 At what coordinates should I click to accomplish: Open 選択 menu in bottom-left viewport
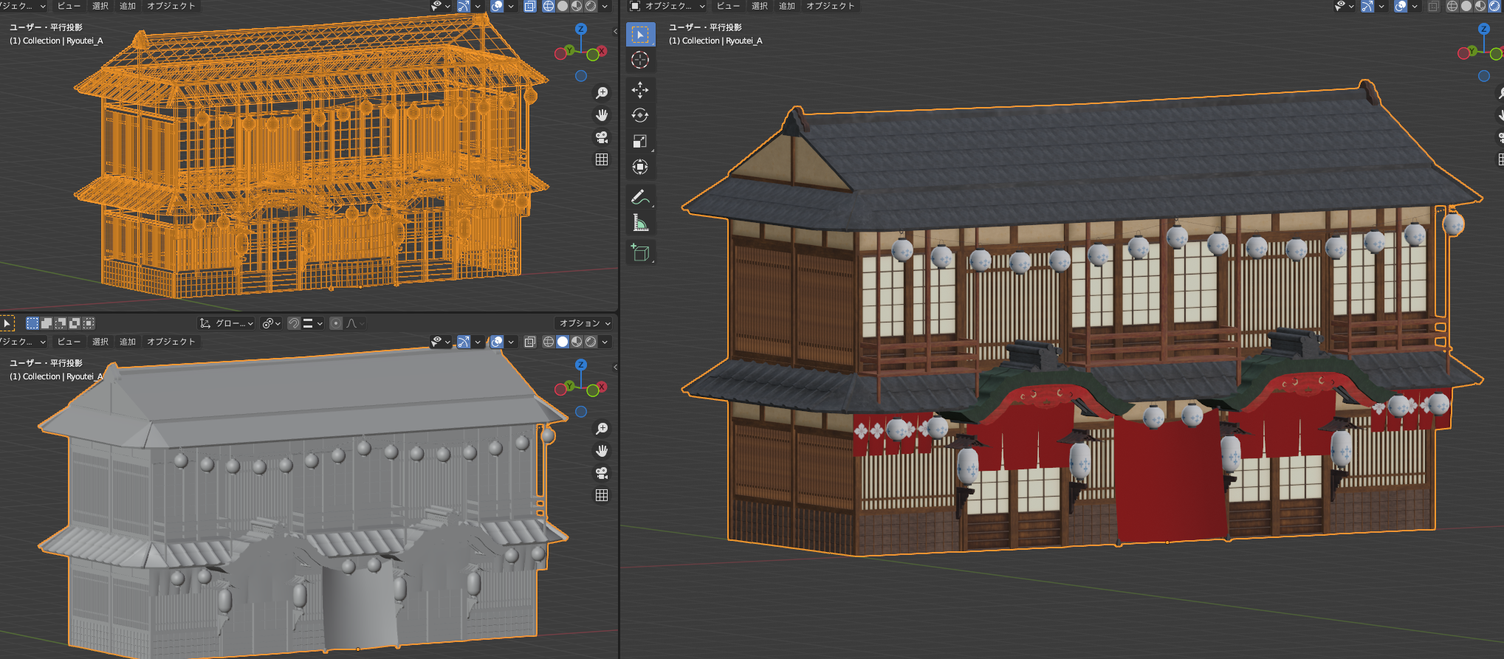100,341
